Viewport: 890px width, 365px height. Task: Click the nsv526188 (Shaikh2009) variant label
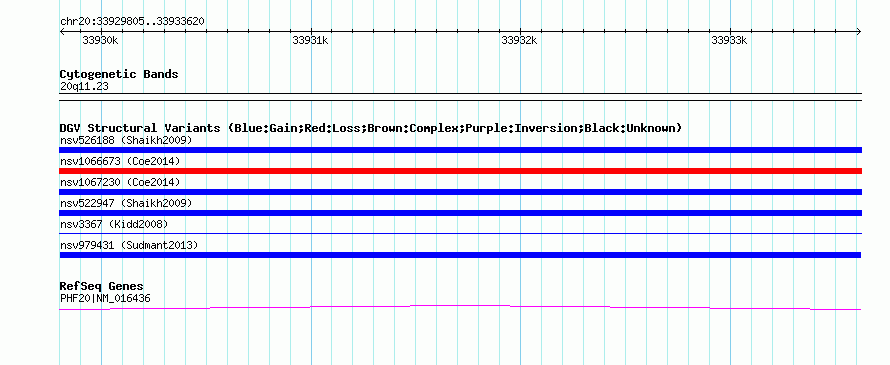pyautogui.click(x=126, y=140)
